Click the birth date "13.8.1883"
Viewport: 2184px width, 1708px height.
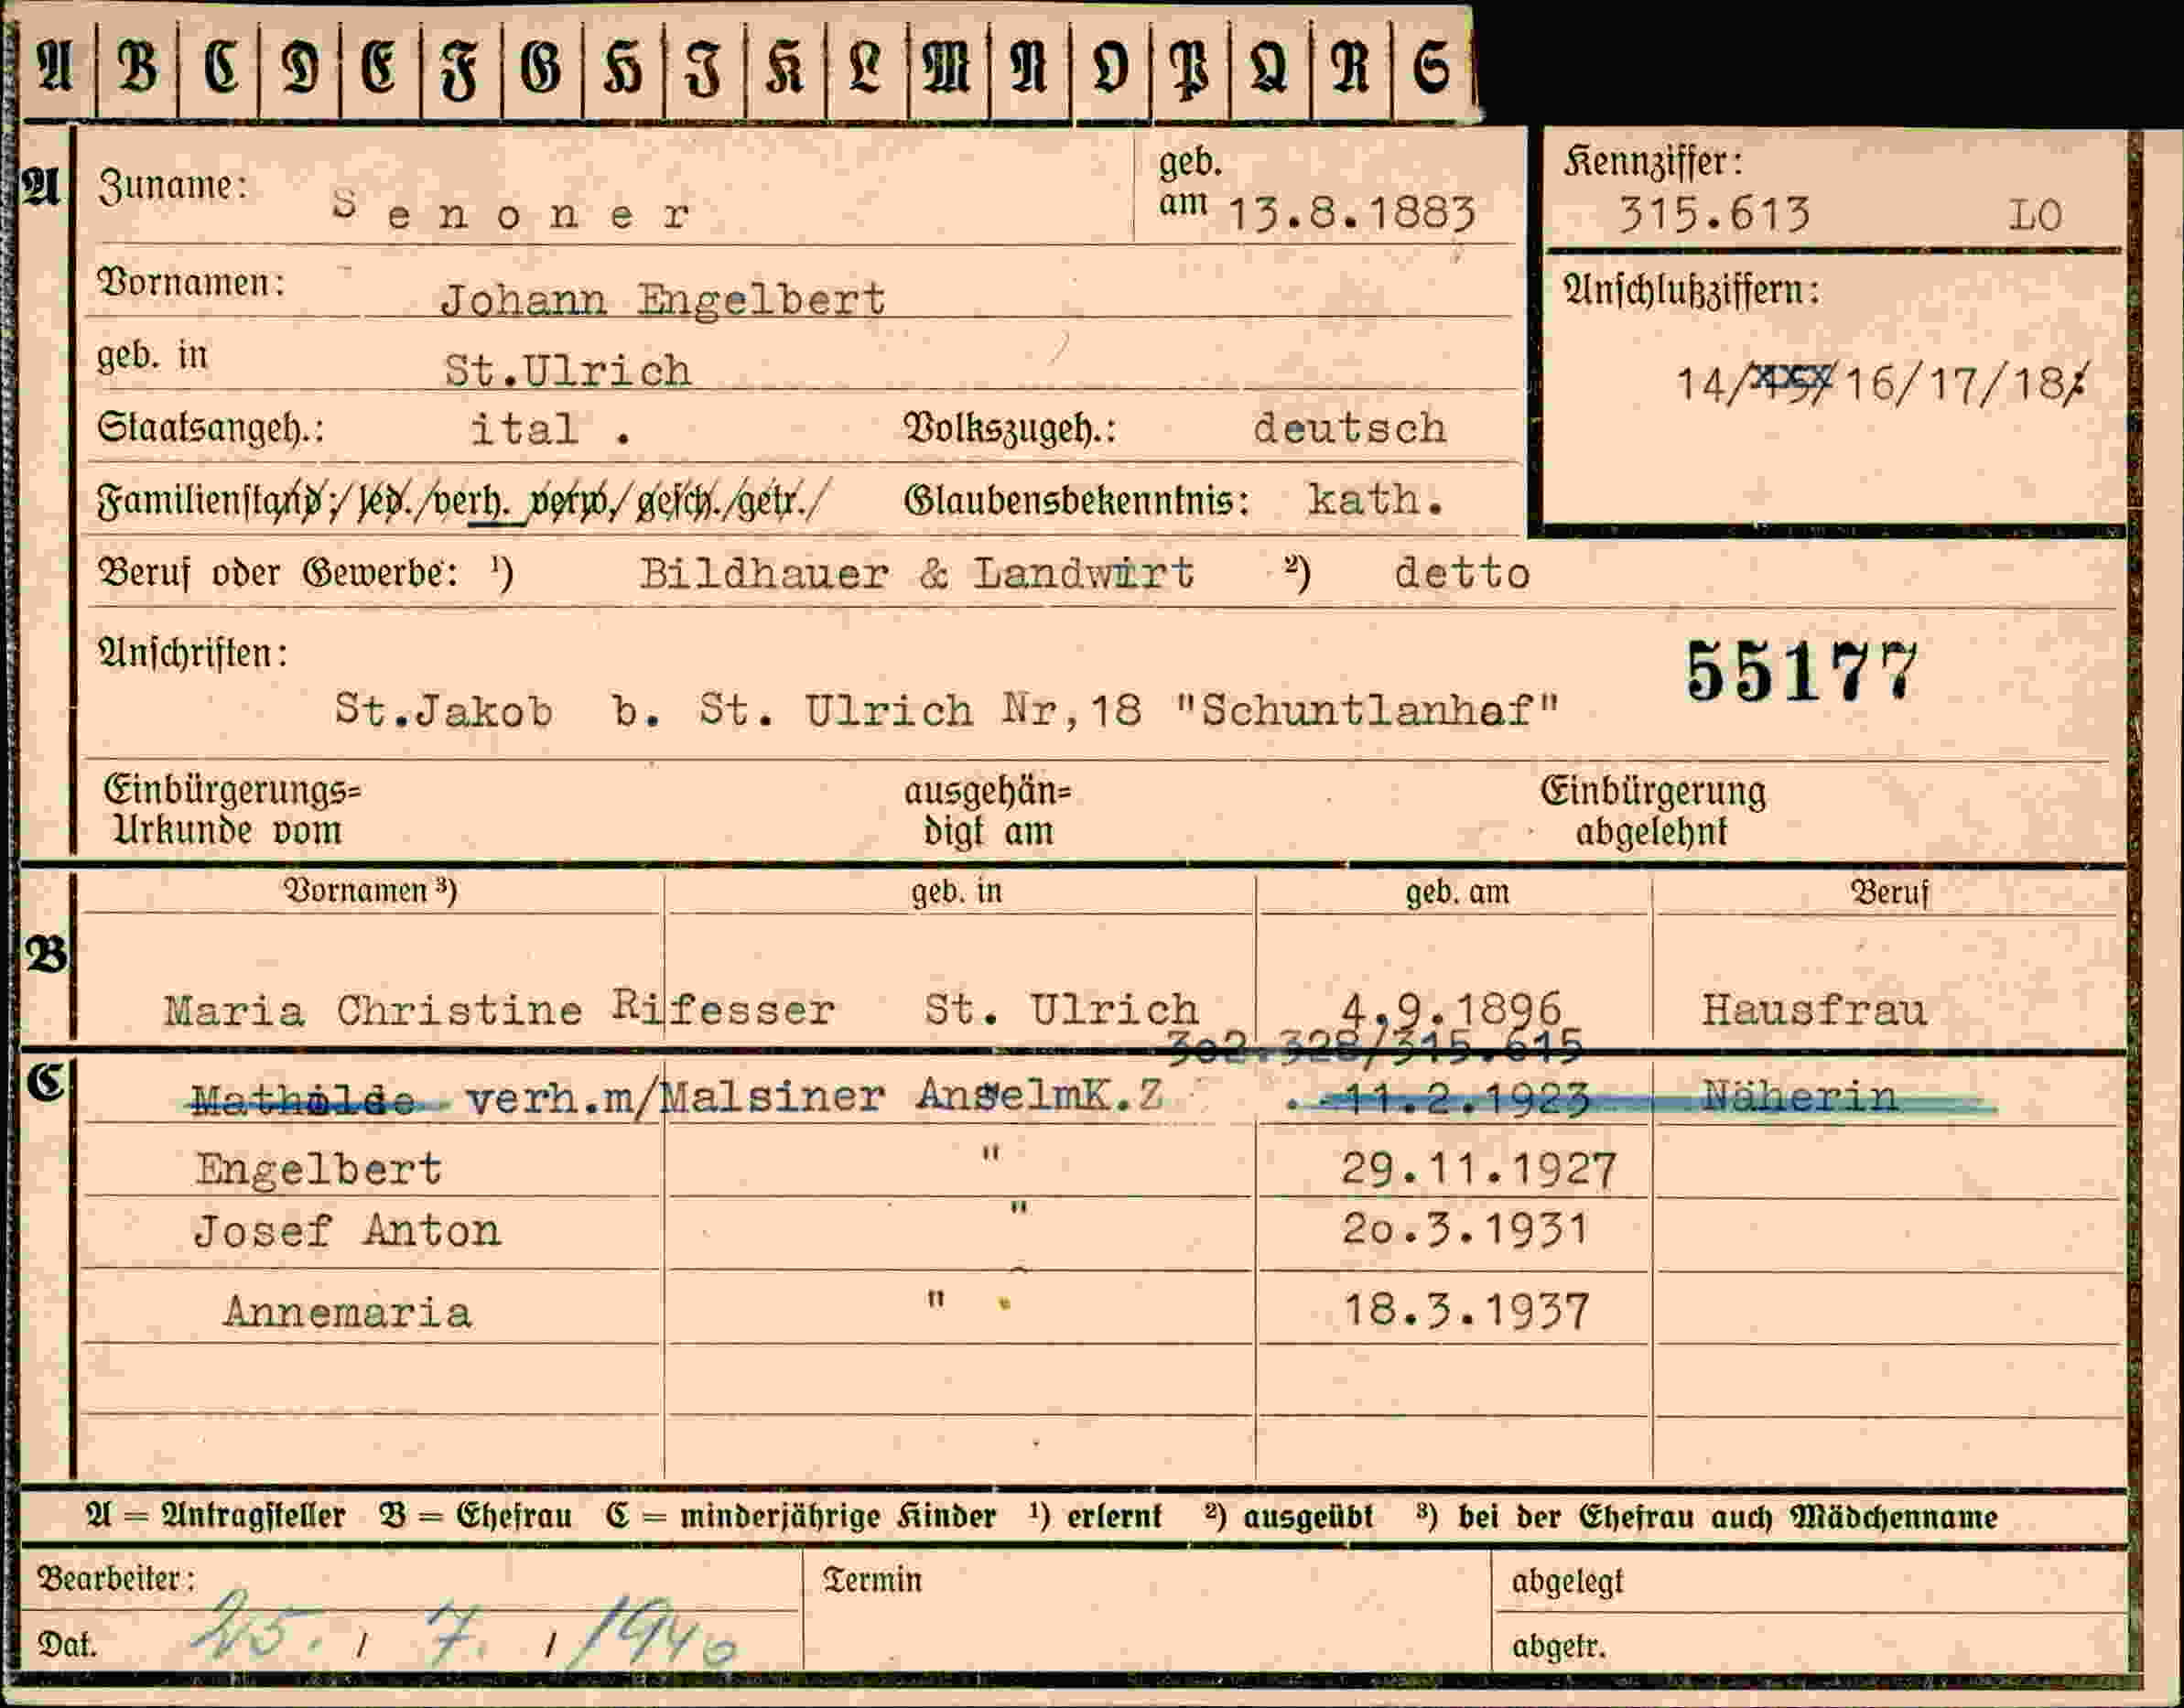coord(1351,213)
